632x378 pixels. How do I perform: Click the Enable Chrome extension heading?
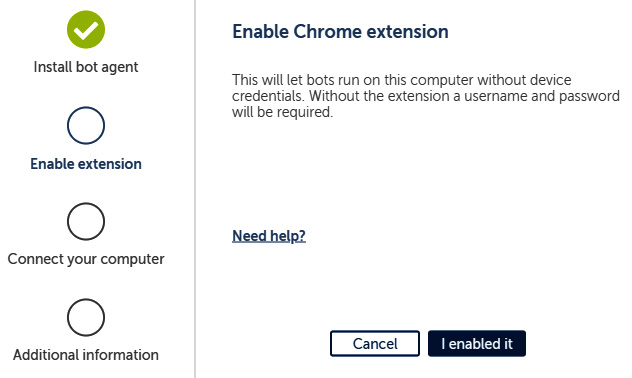[340, 31]
